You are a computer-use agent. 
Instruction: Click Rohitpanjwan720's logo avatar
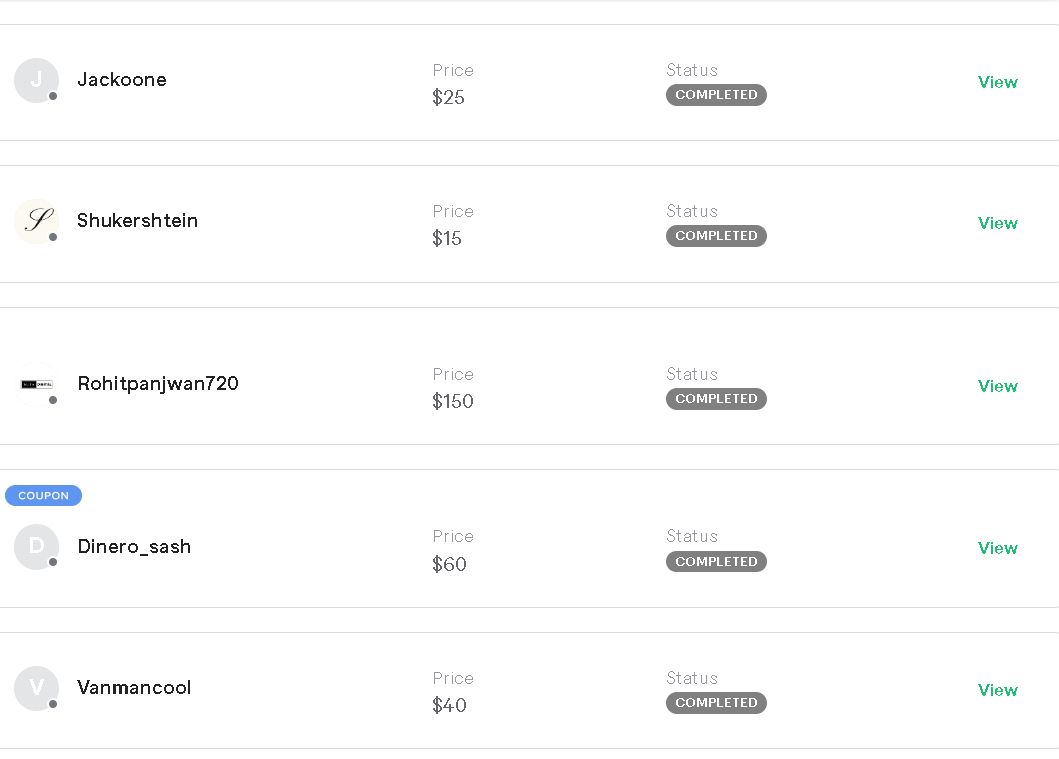pyautogui.click(x=36, y=384)
